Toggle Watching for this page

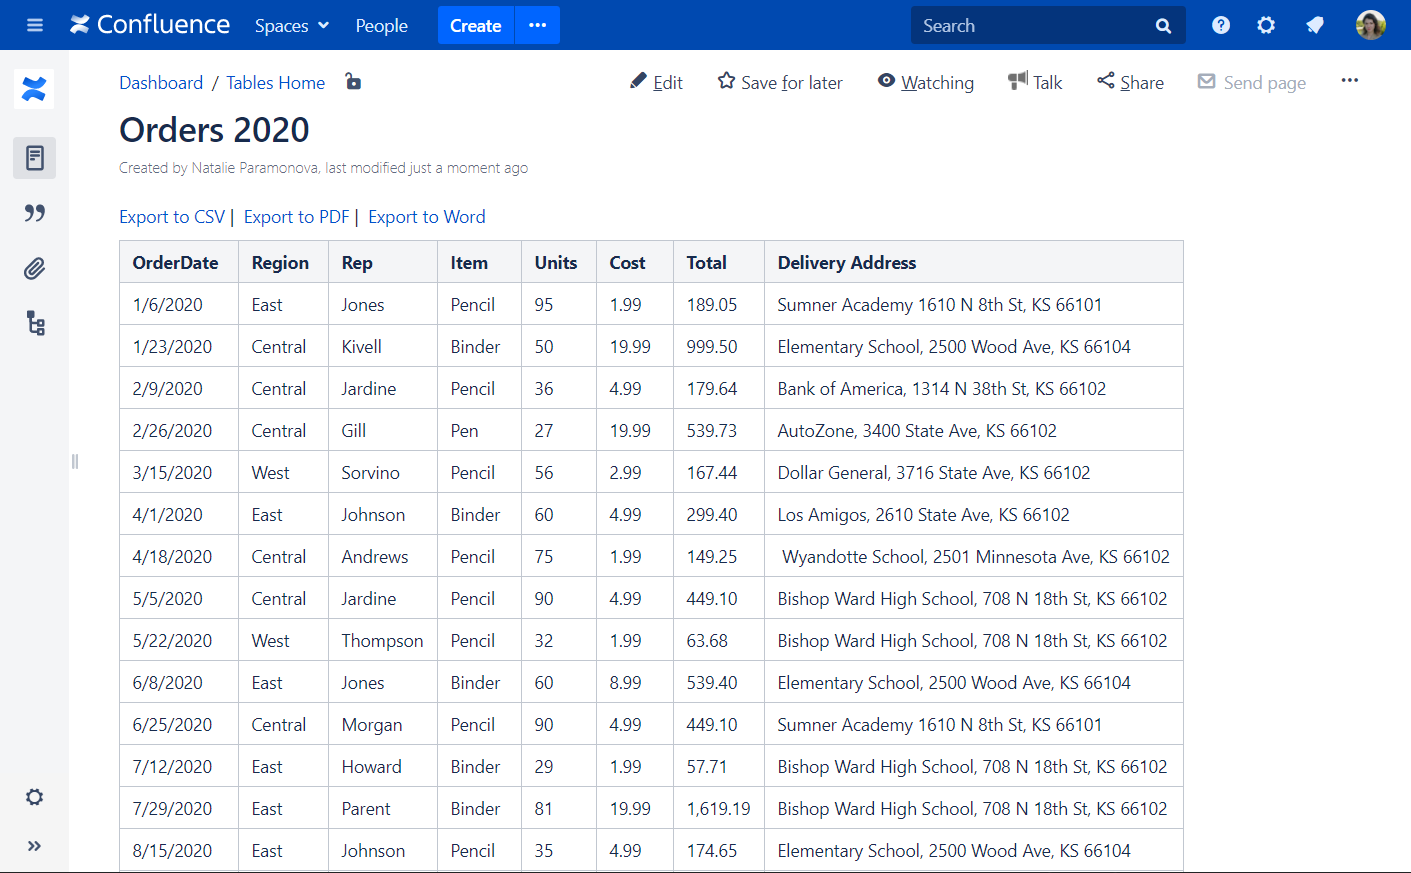click(x=925, y=82)
